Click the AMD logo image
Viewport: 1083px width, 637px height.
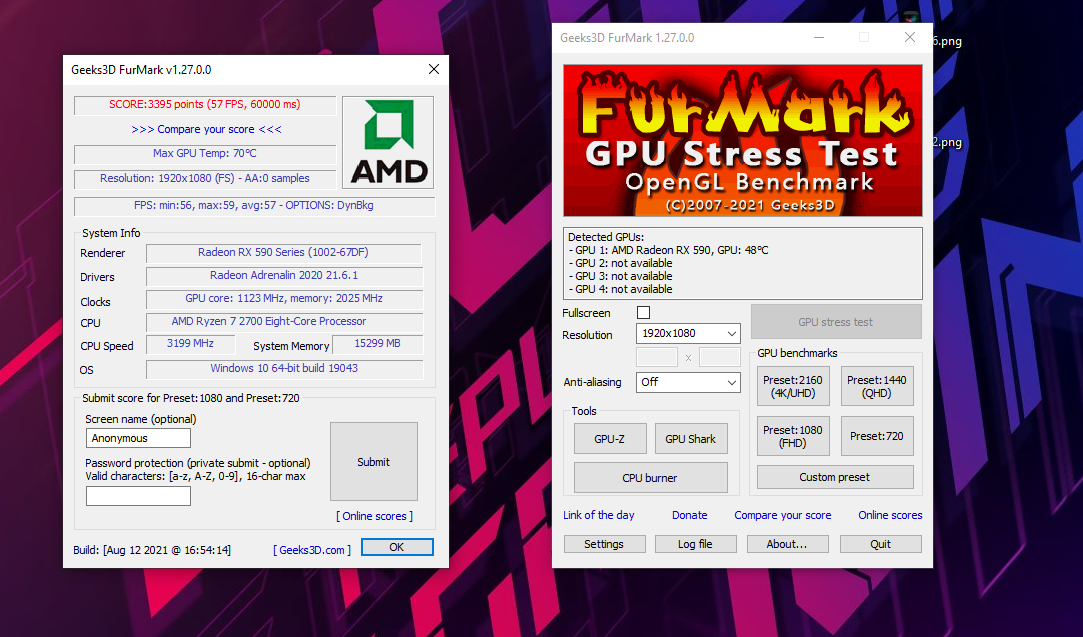[x=388, y=142]
